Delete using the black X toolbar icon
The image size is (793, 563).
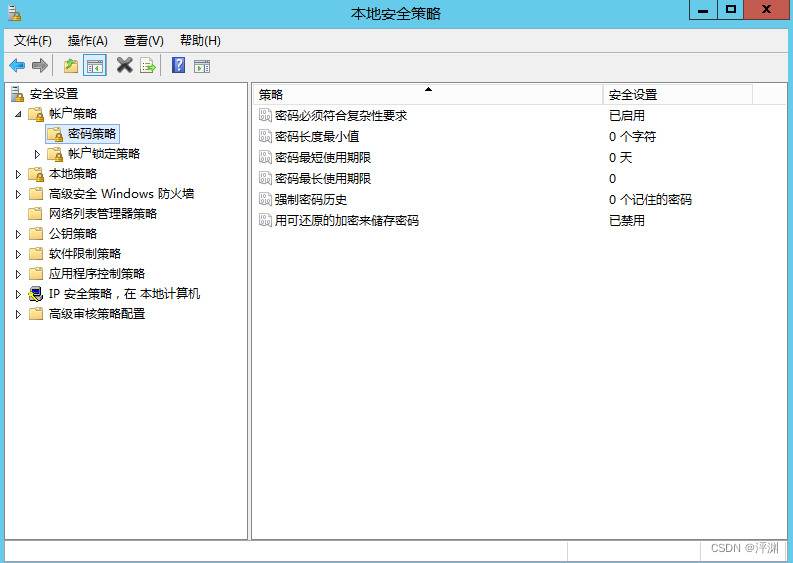coord(124,65)
